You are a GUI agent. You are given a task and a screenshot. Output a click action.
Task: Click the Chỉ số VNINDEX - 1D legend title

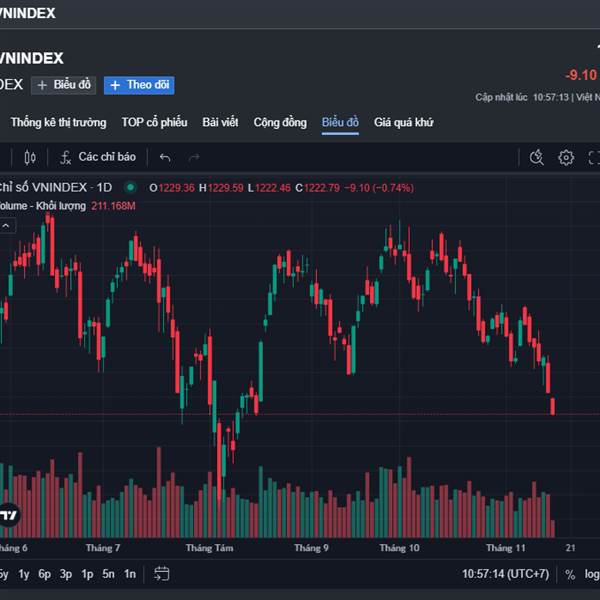55,188
